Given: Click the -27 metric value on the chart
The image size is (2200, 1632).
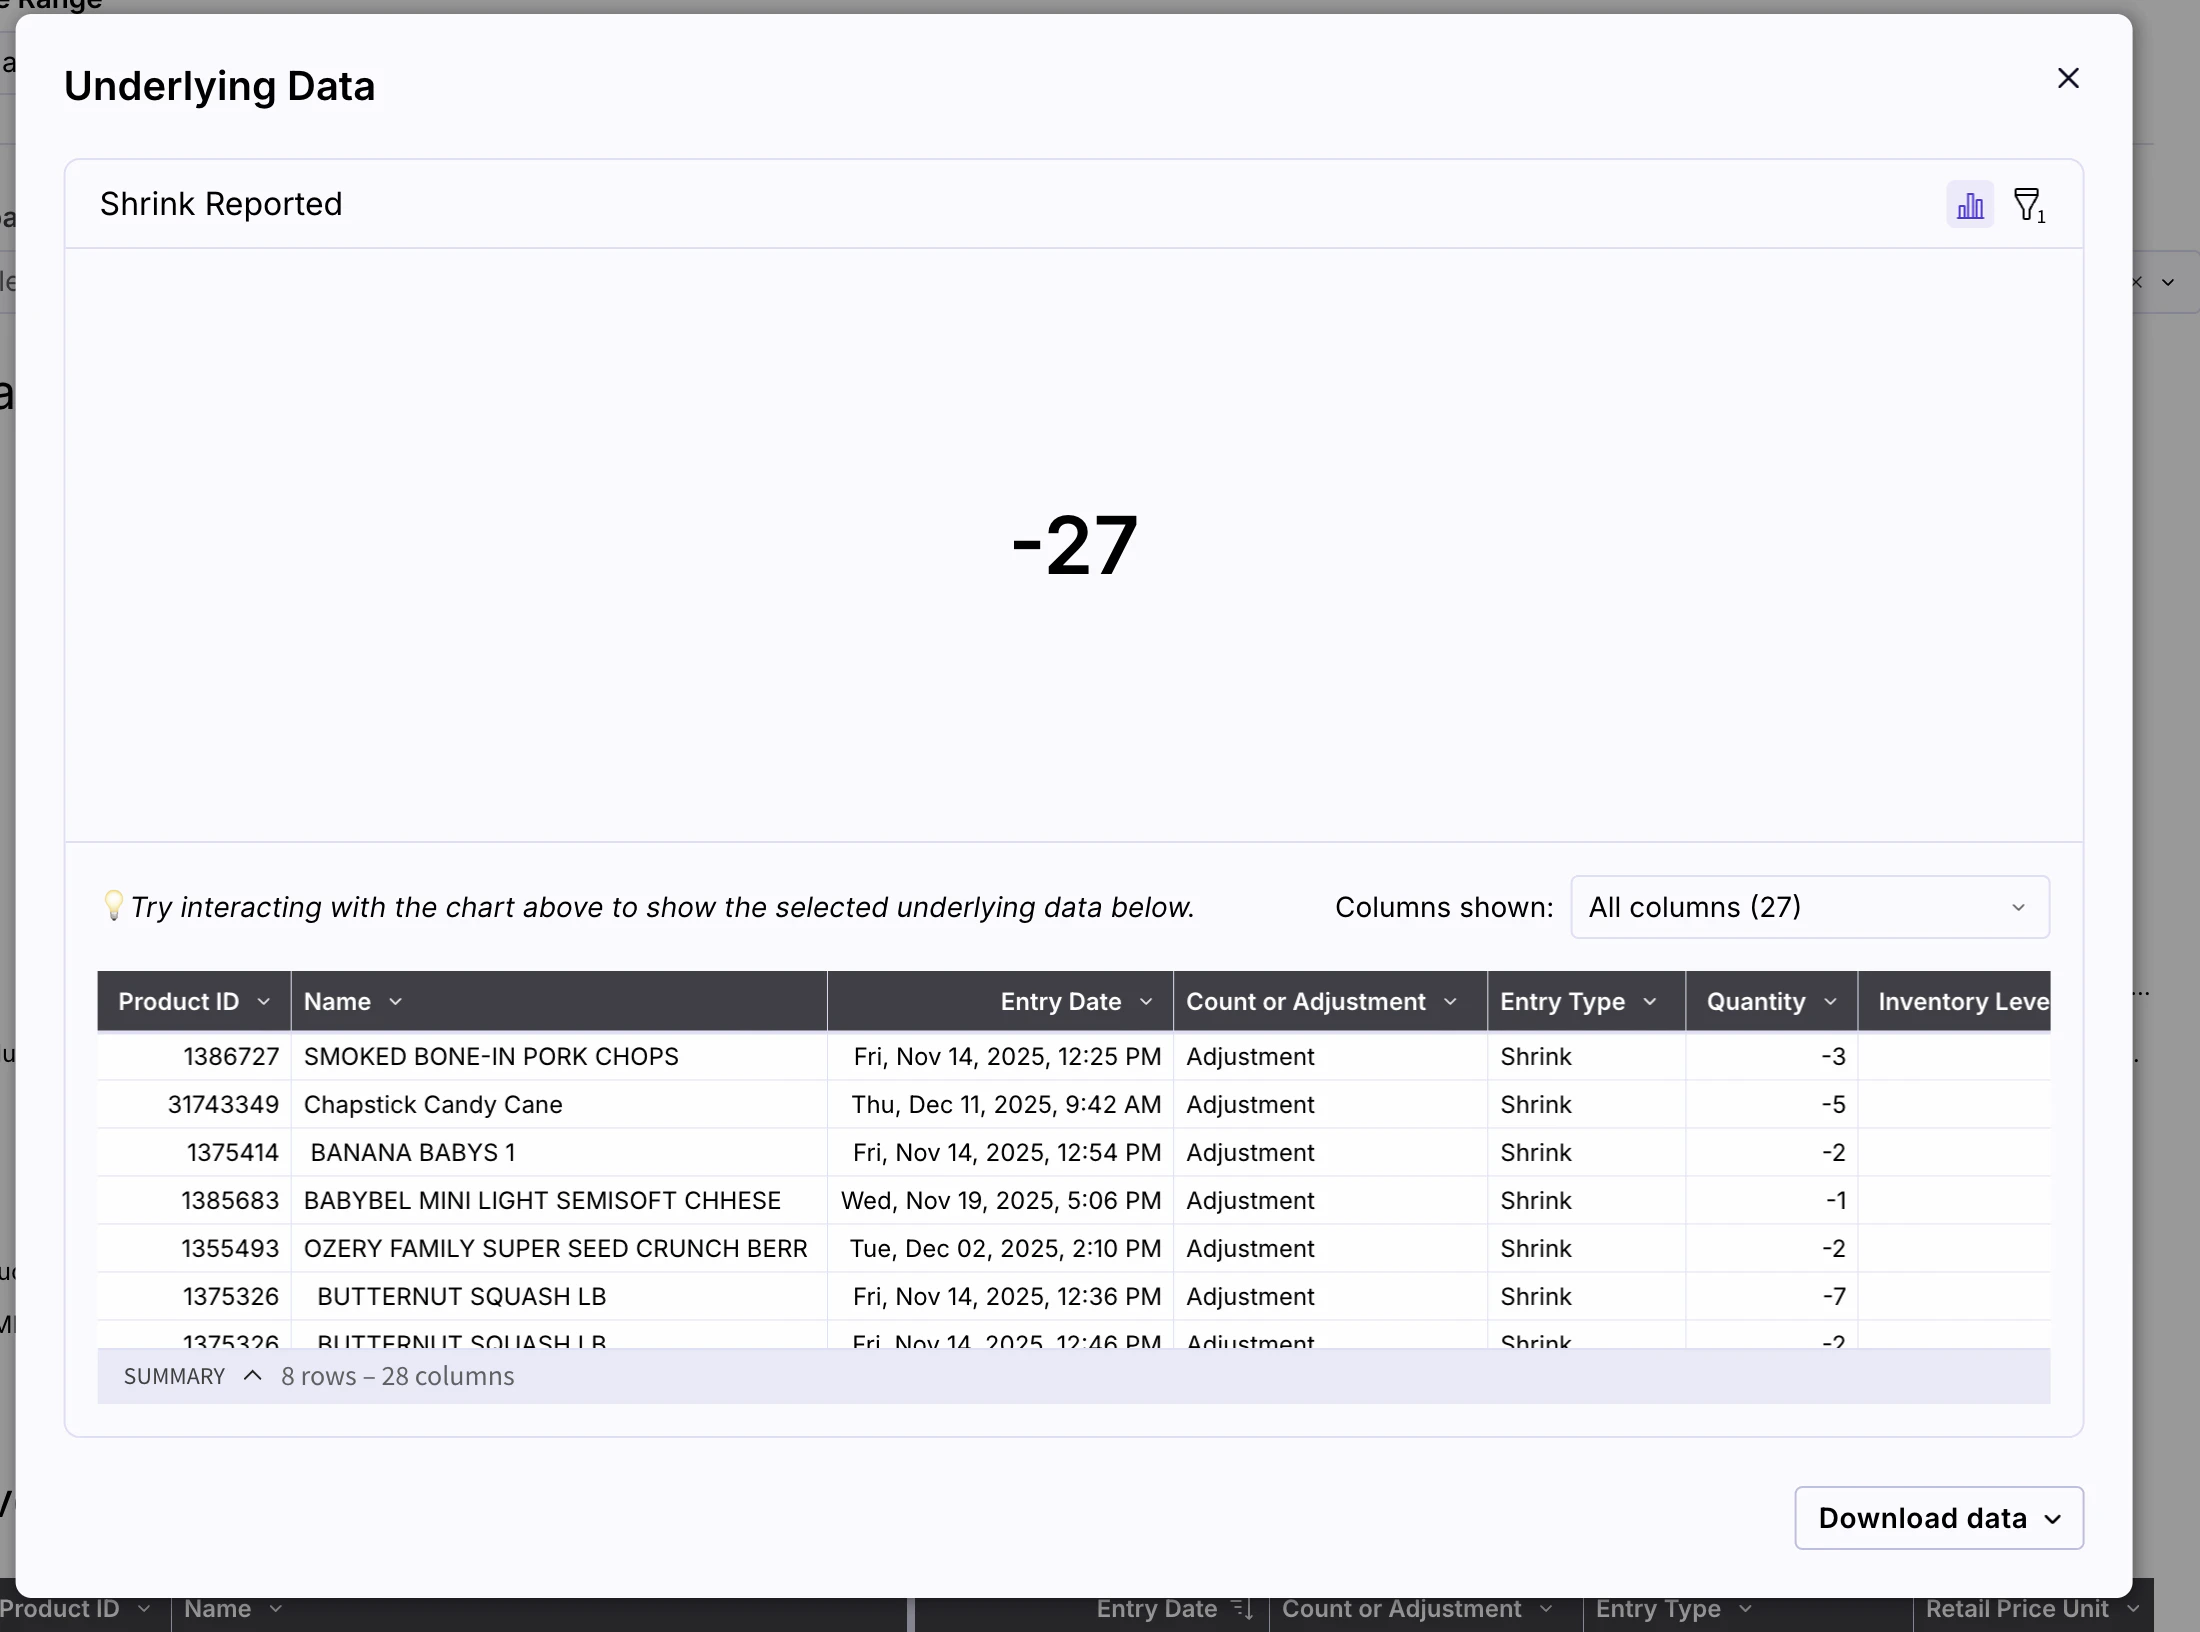Looking at the screenshot, I should 1073,545.
